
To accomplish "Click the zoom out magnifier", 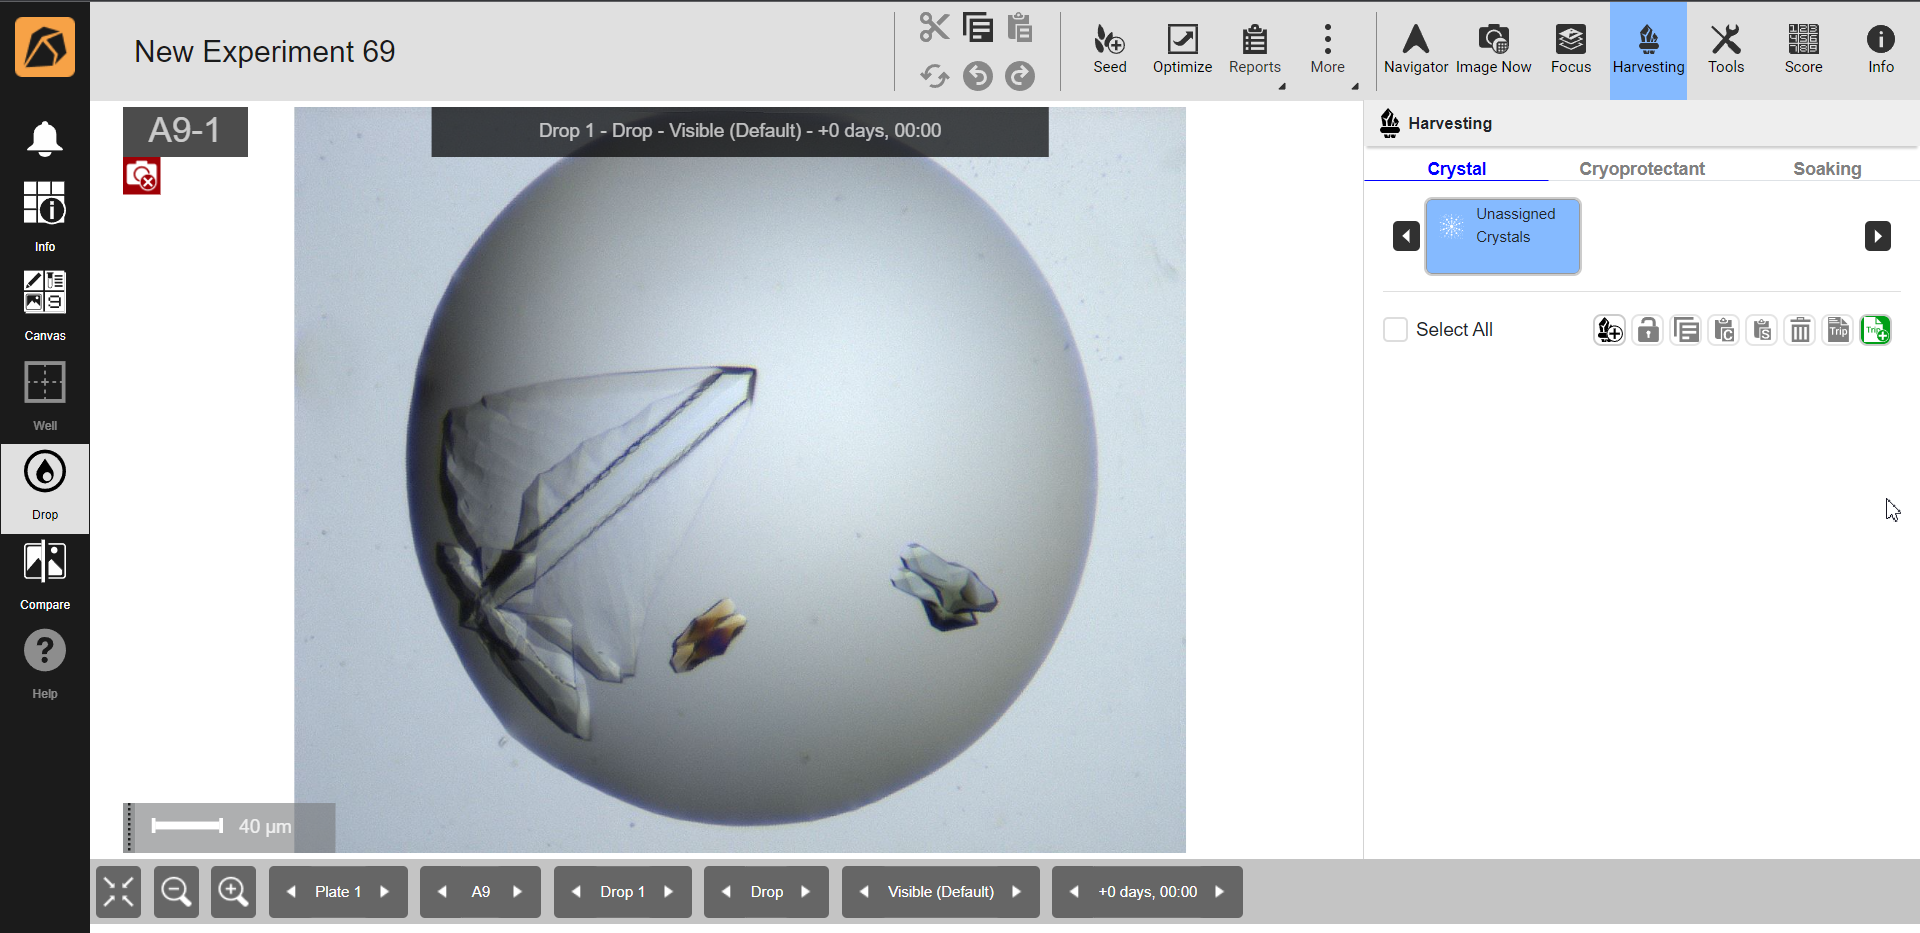I will 176,891.
